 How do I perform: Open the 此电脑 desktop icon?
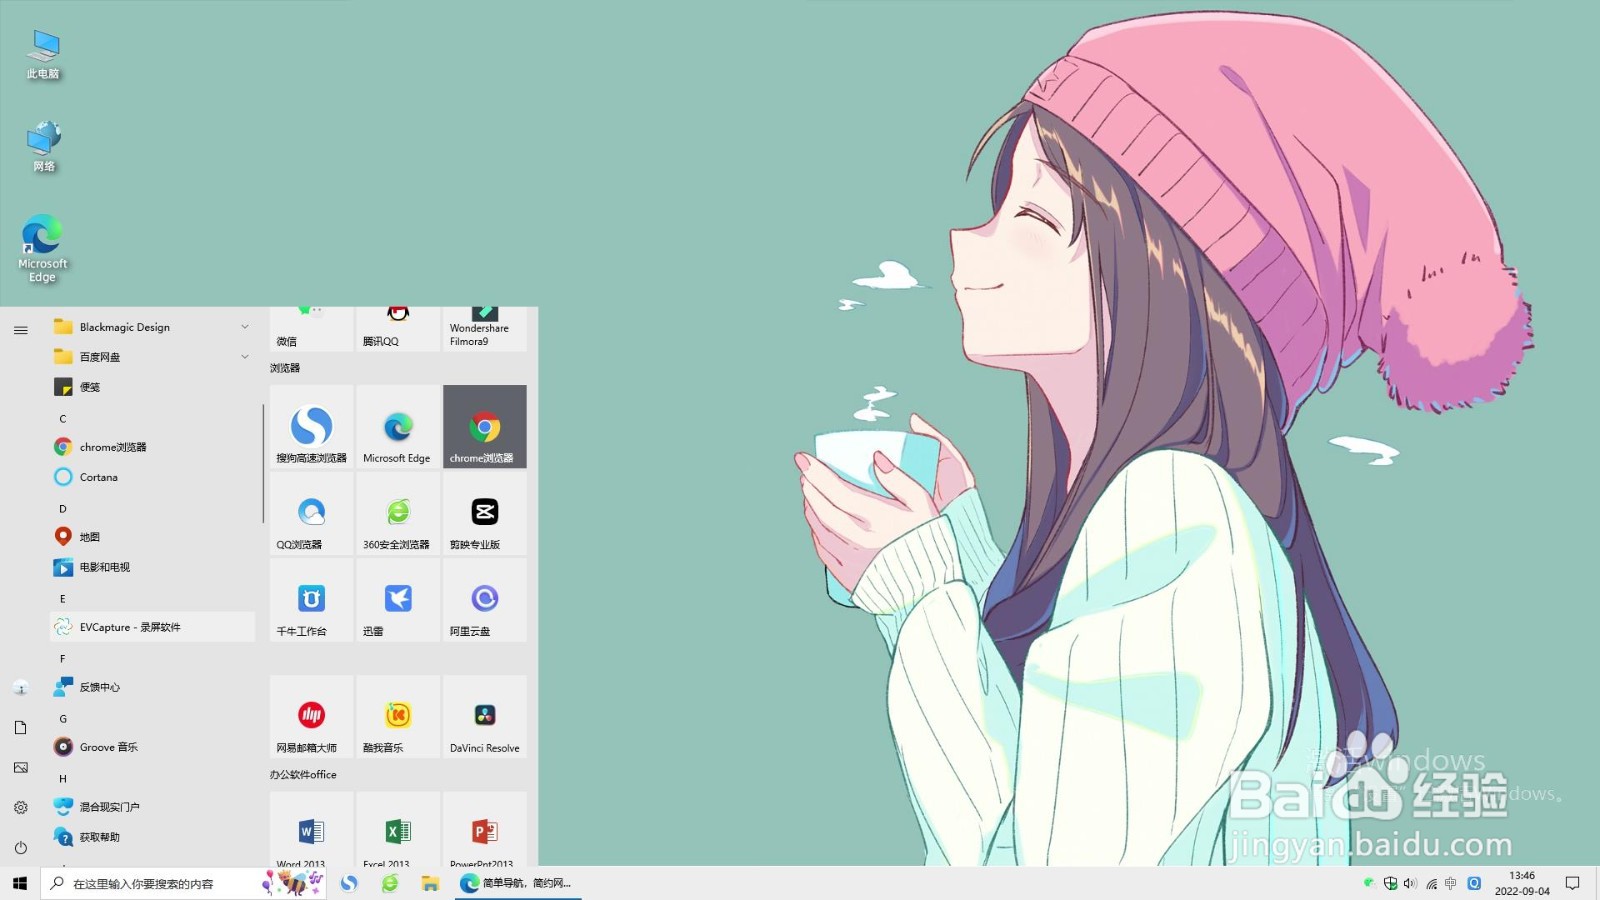coord(43,55)
